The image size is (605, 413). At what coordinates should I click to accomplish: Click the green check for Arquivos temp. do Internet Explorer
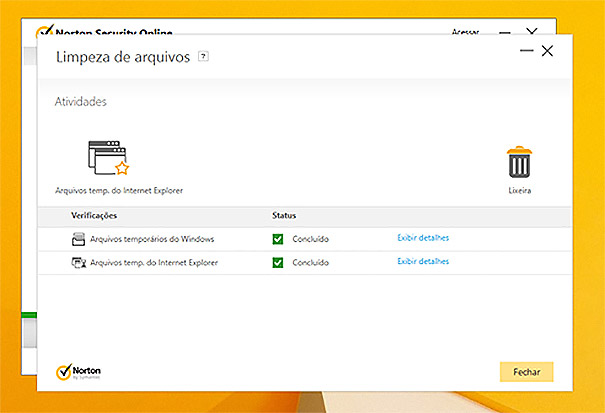coord(277,262)
